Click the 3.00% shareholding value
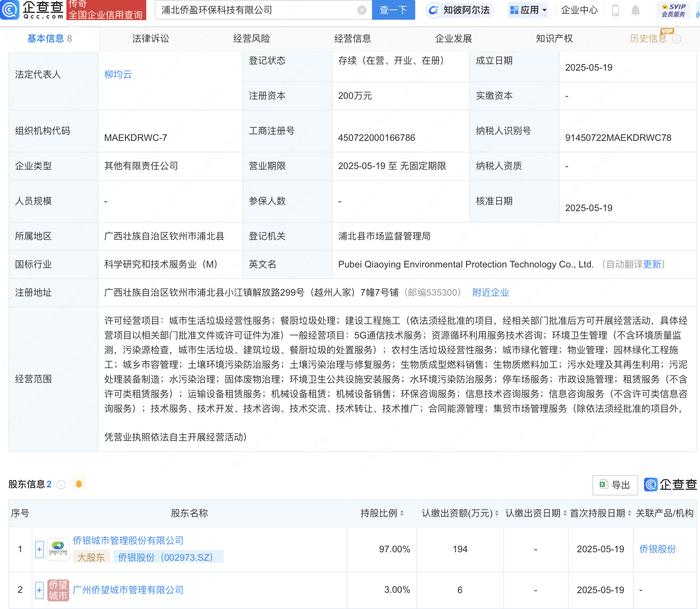This screenshot has width=700, height=609. (x=397, y=590)
